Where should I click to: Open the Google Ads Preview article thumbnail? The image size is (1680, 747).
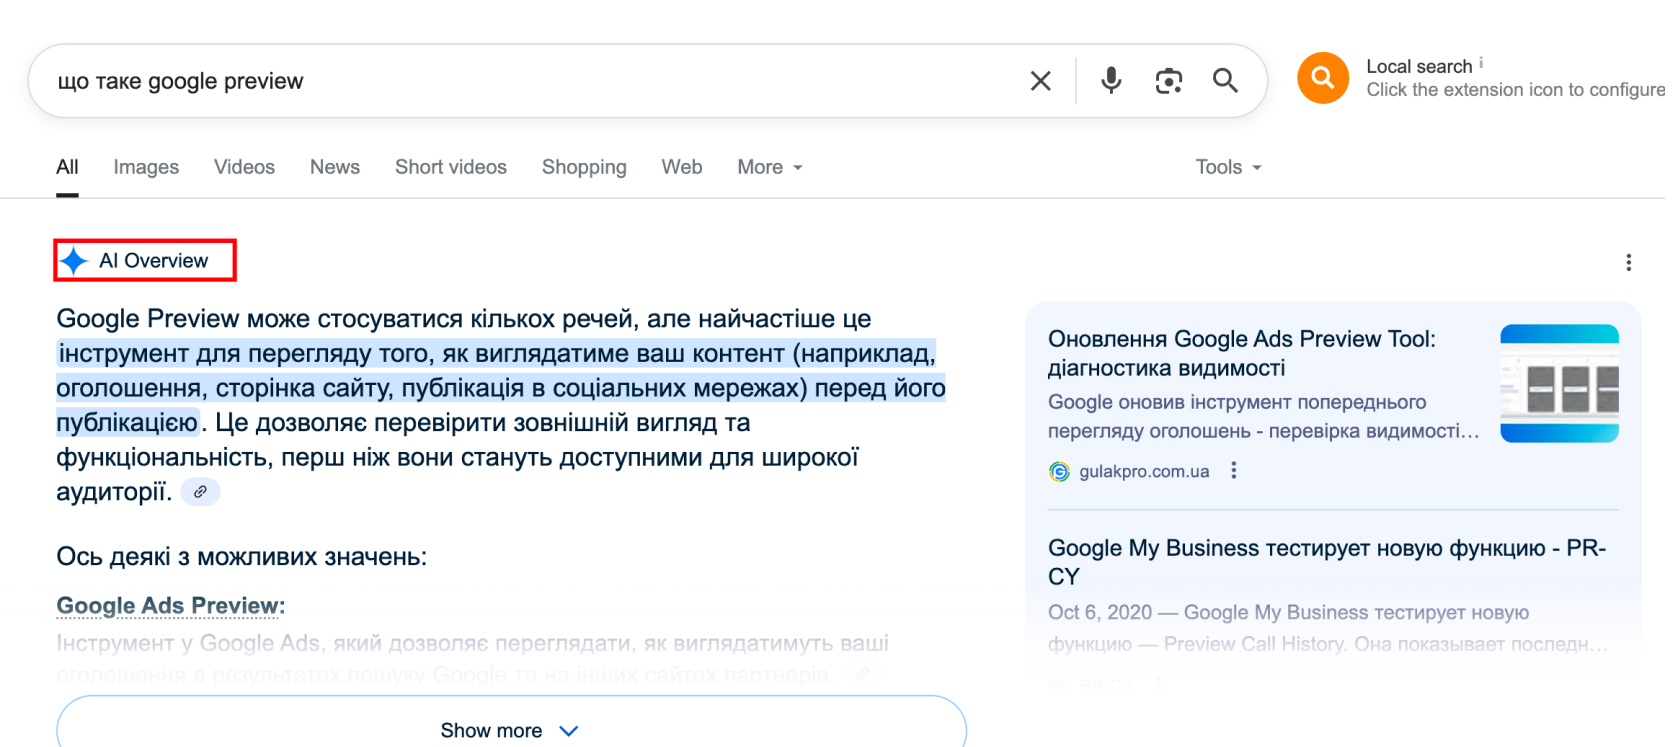click(1559, 383)
